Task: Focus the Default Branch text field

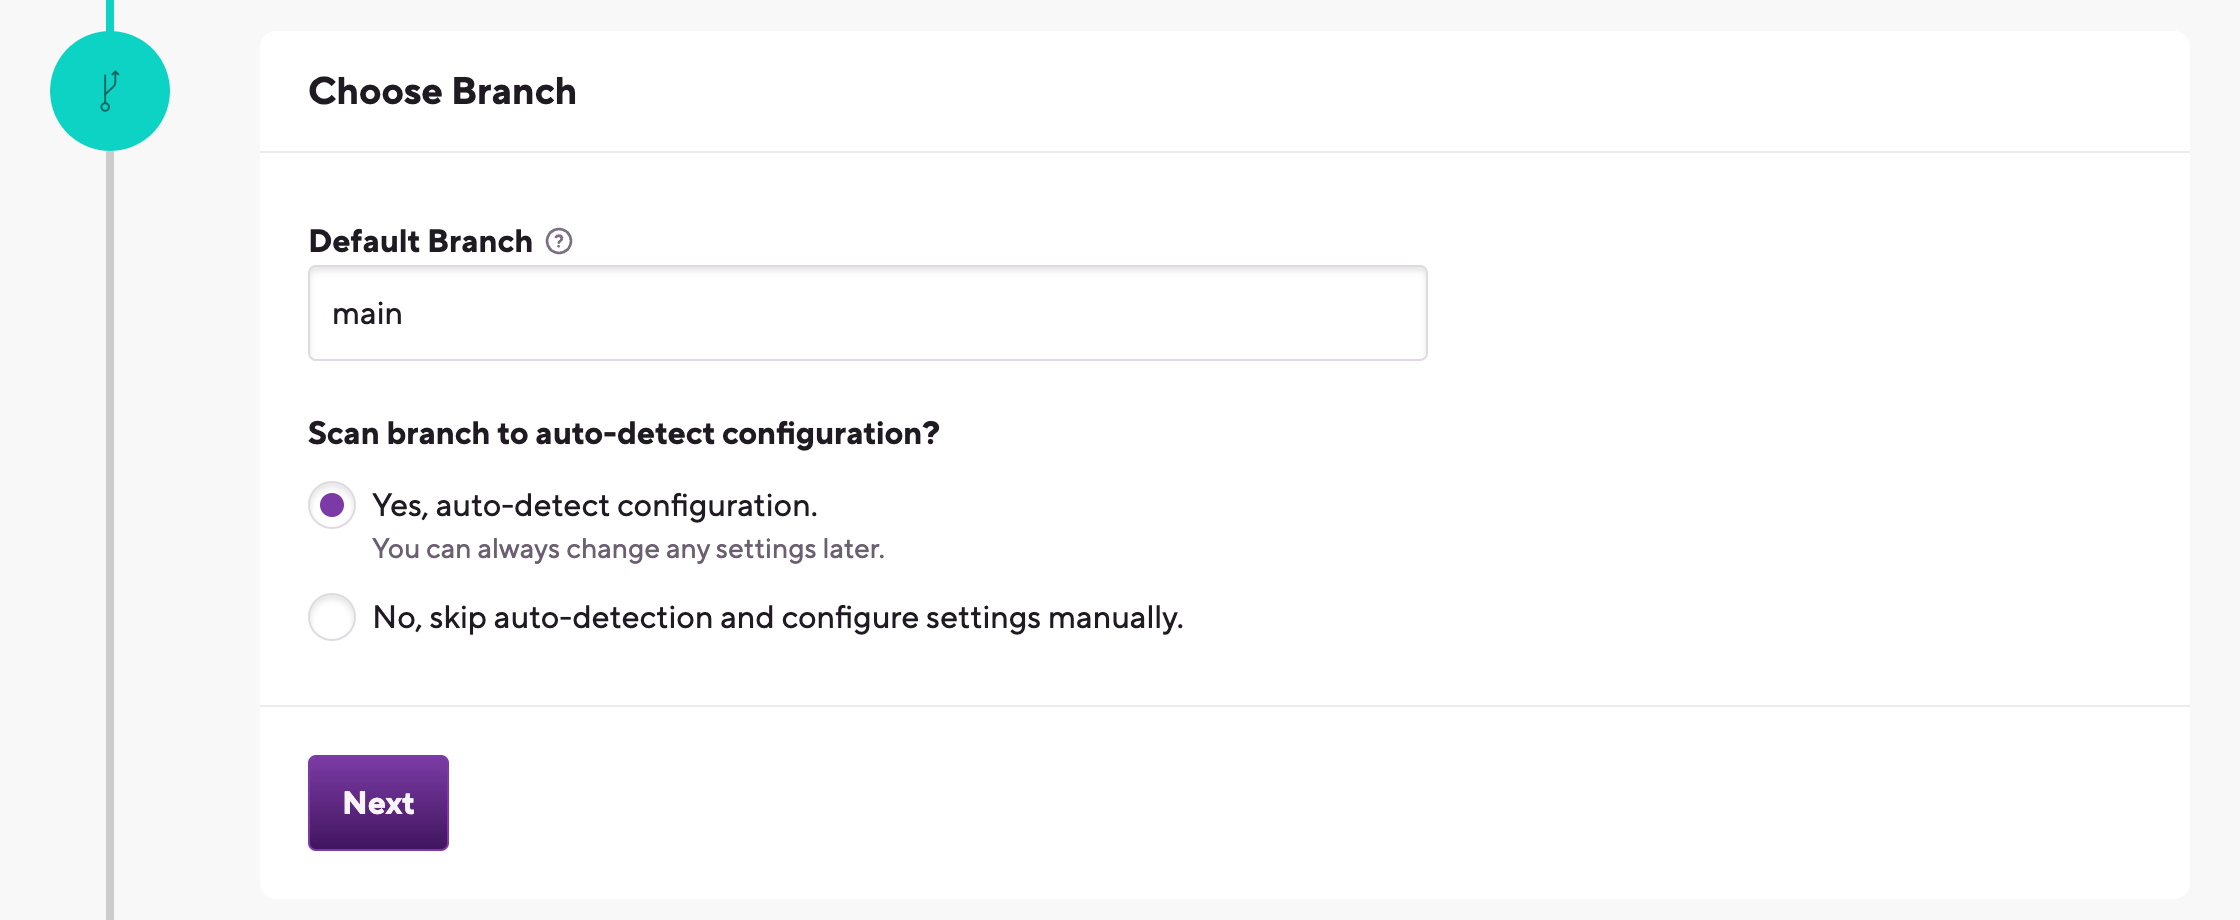Action: [x=868, y=313]
